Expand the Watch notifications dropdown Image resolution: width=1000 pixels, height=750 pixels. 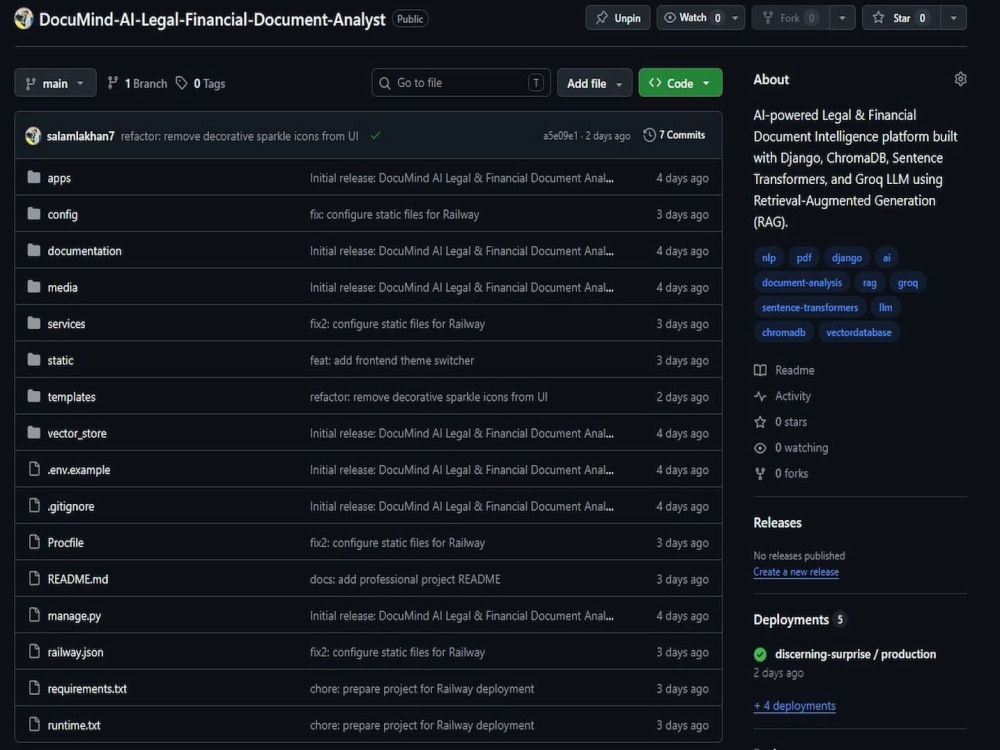pyautogui.click(x=735, y=18)
